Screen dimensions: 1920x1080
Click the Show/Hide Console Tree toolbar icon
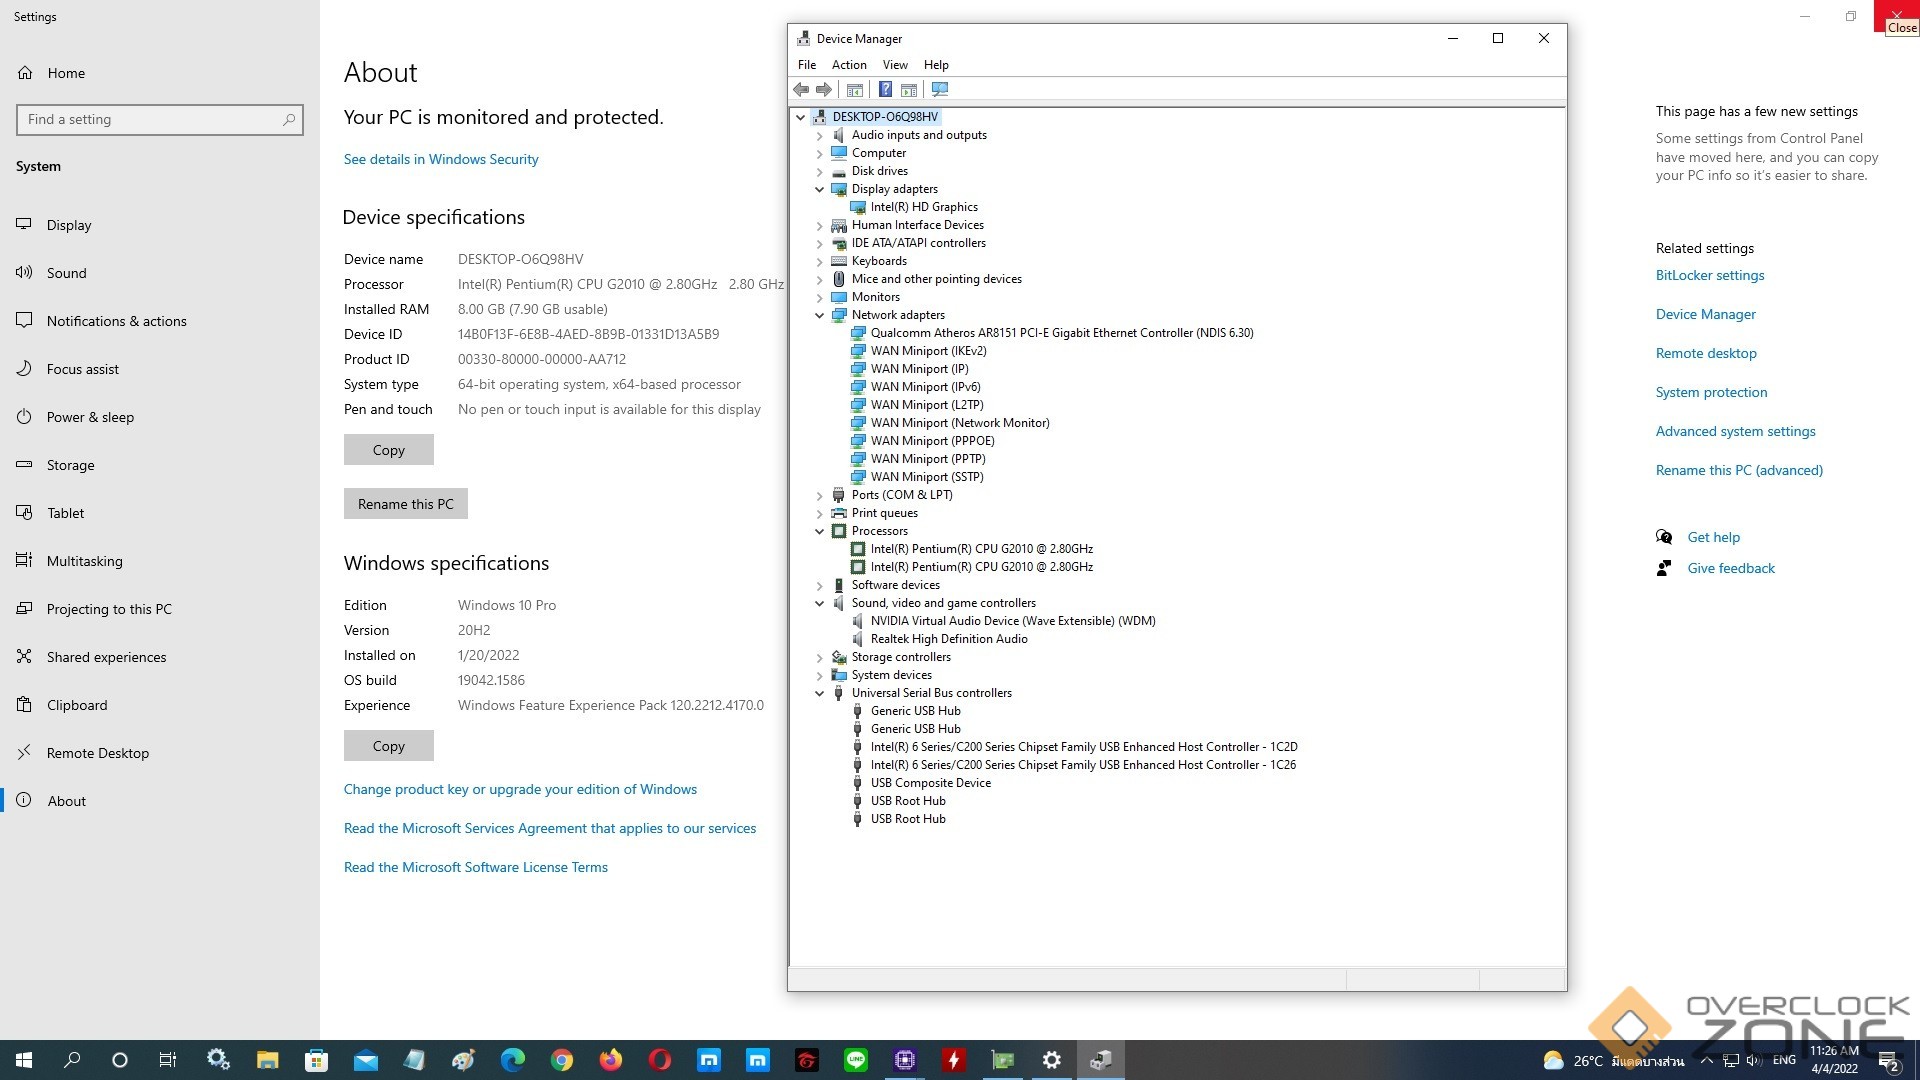pos(855,90)
